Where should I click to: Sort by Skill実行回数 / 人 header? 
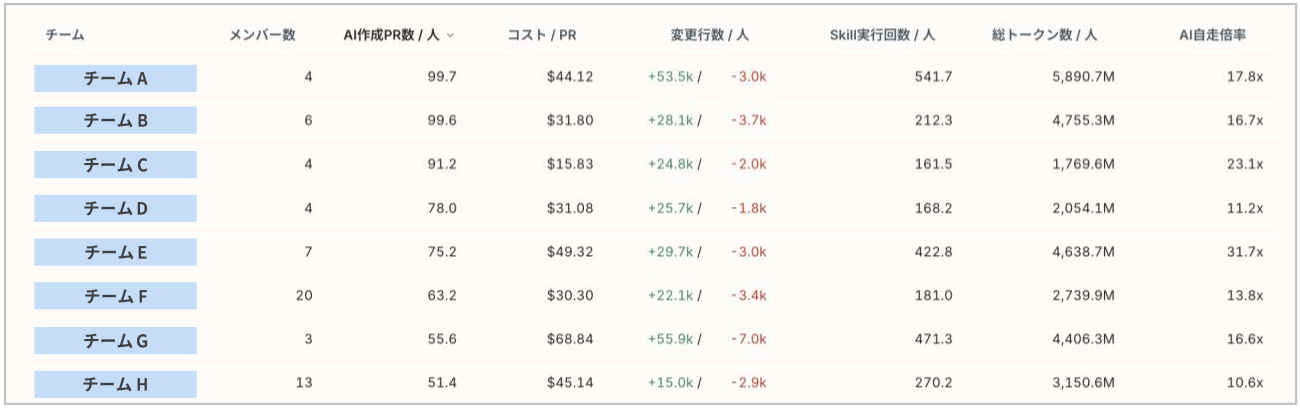882,35
